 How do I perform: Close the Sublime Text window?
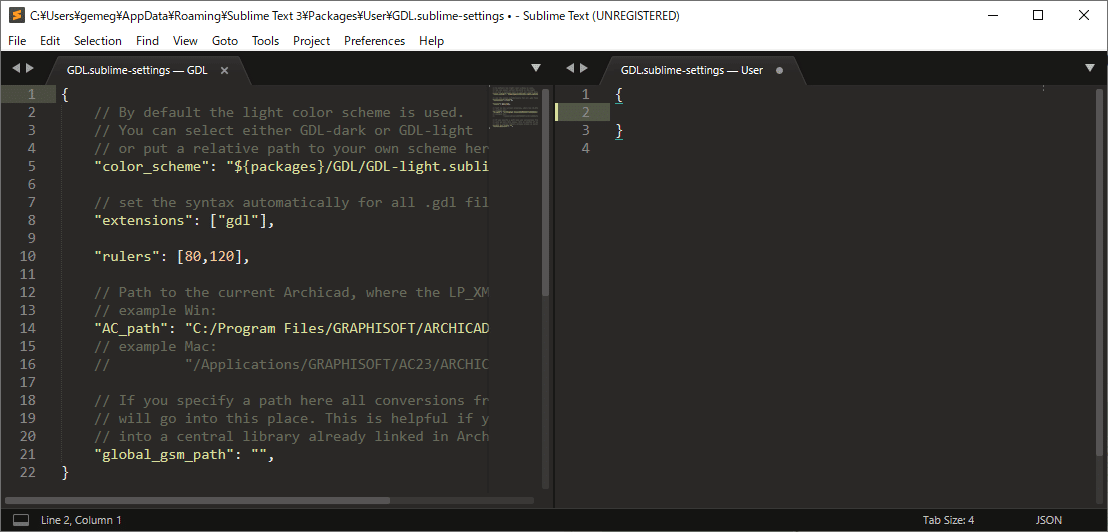1084,16
